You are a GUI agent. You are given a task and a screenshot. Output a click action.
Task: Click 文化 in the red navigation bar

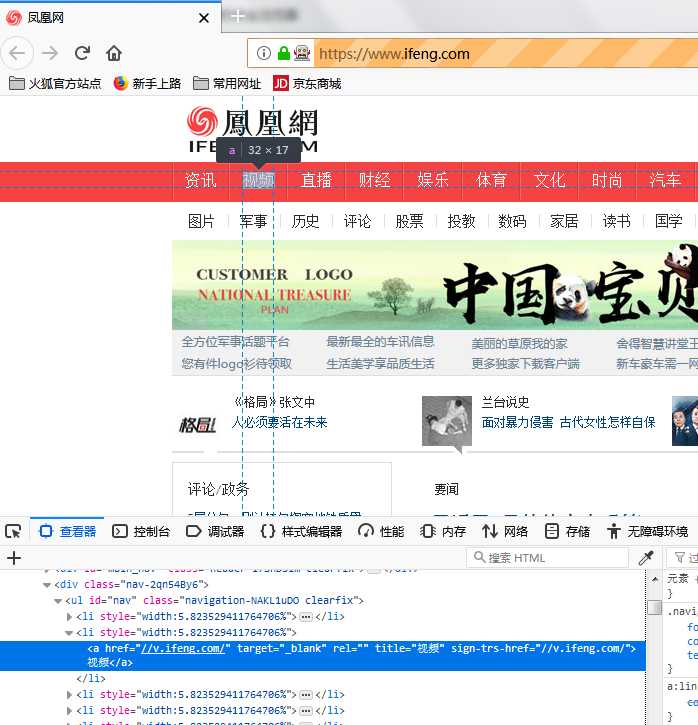pyautogui.click(x=549, y=180)
